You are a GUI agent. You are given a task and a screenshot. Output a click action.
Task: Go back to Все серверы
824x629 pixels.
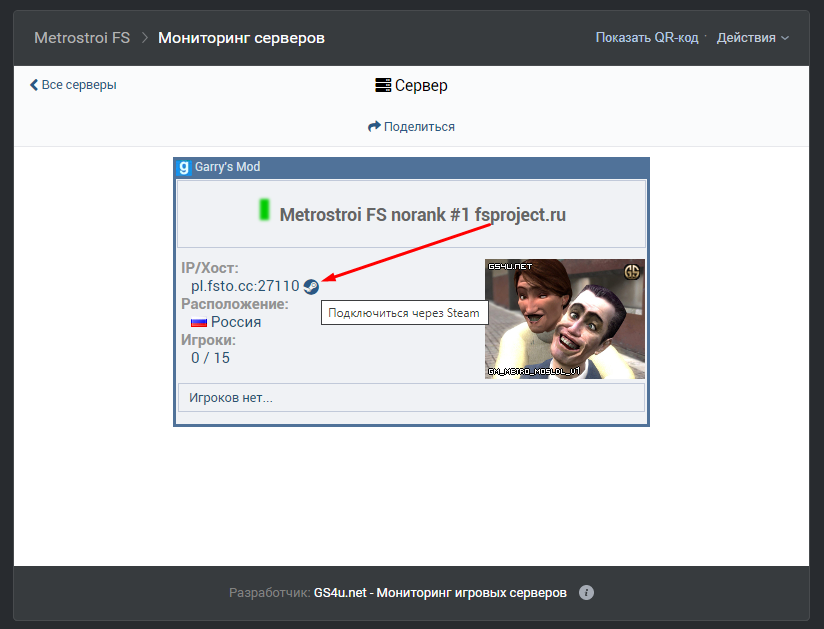73,85
